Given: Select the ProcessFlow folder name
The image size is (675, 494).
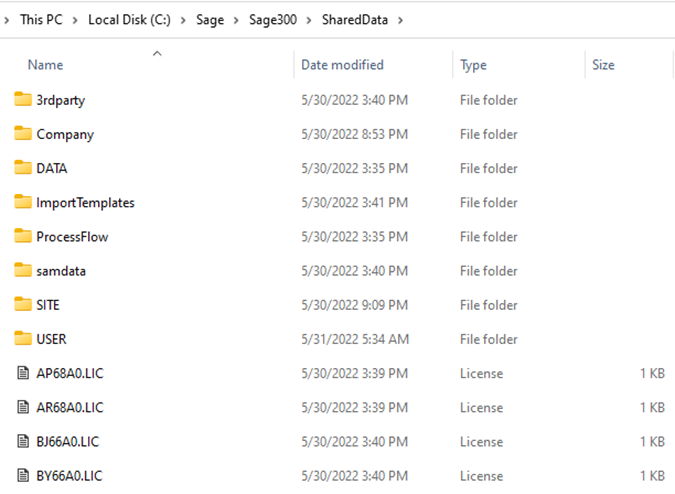Looking at the screenshot, I should (72, 237).
